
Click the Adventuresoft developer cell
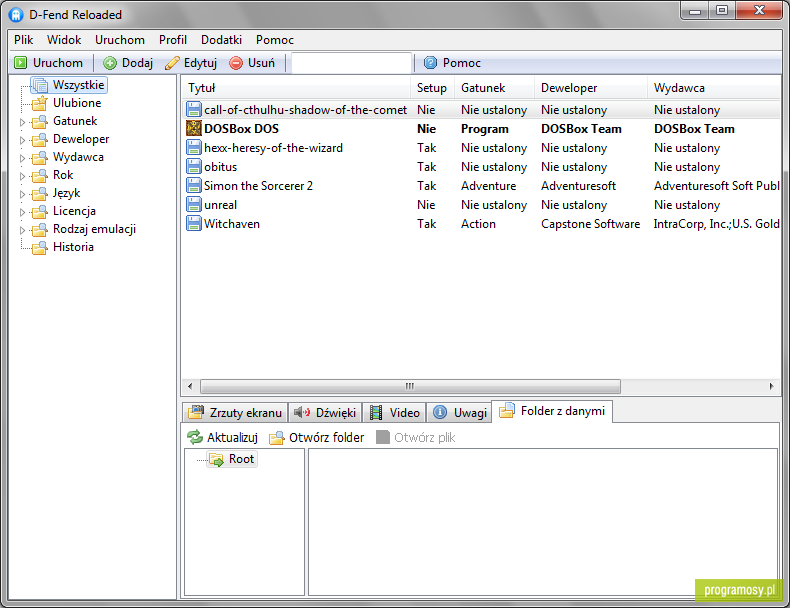tap(578, 186)
